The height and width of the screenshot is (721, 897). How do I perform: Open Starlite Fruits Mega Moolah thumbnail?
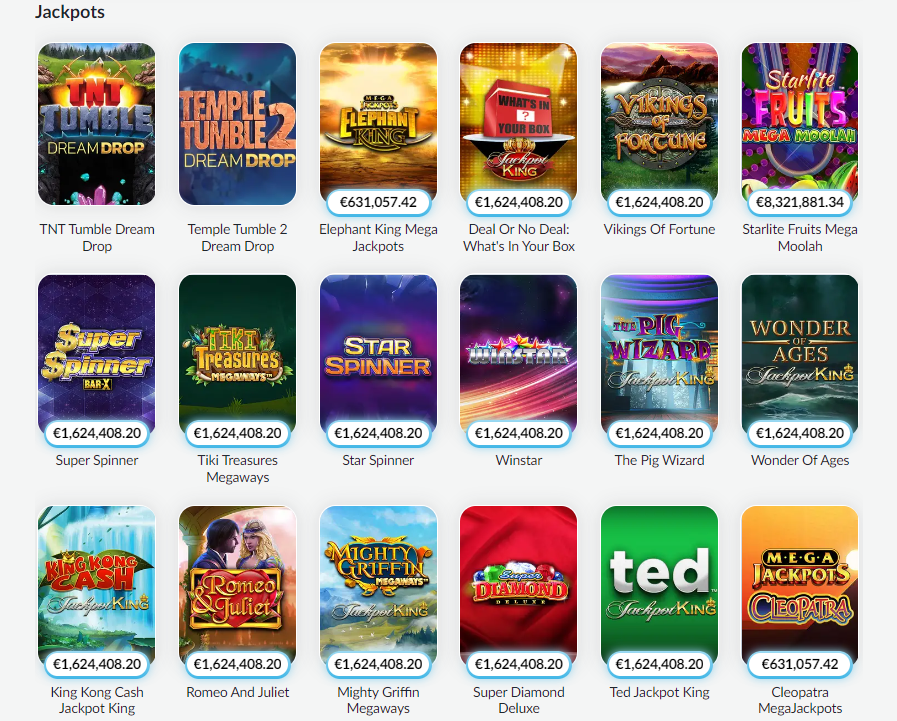click(x=800, y=124)
